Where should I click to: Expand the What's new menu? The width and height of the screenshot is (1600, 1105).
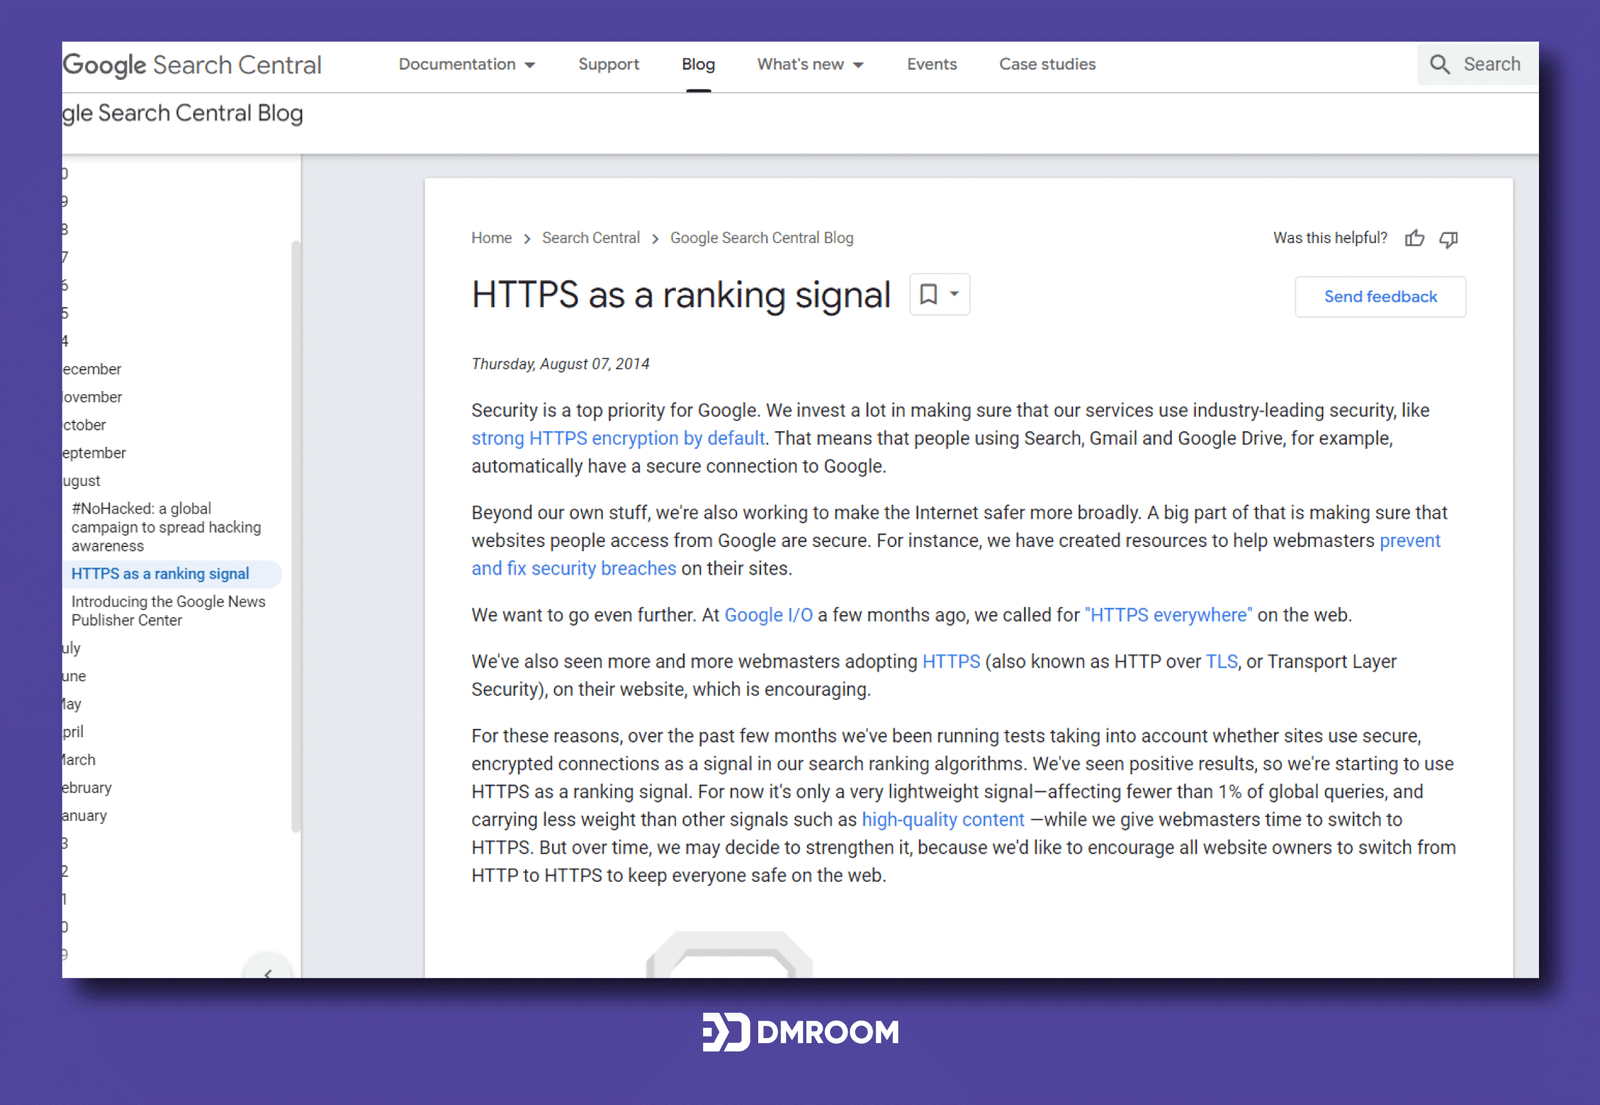coord(810,64)
